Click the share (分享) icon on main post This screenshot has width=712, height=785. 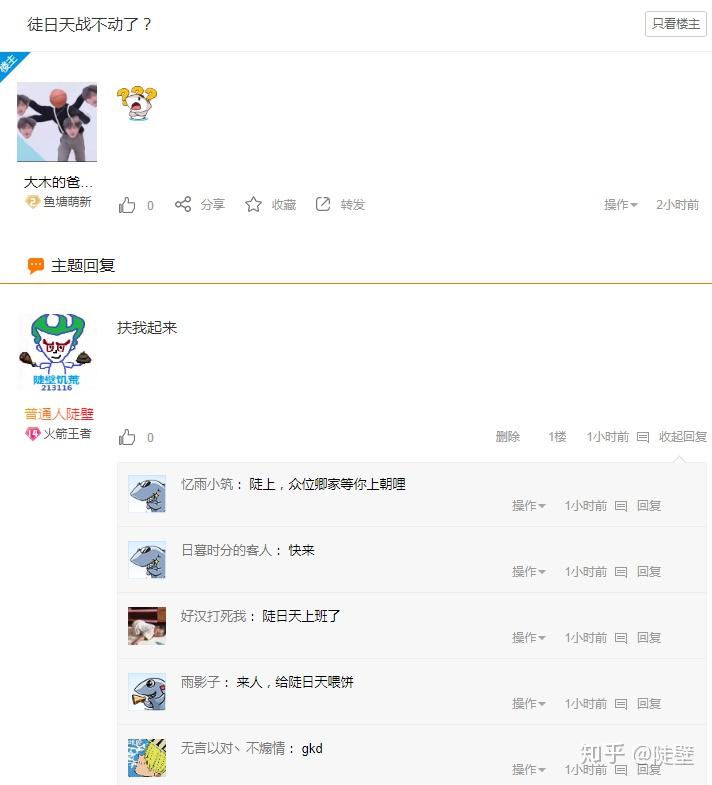(183, 204)
